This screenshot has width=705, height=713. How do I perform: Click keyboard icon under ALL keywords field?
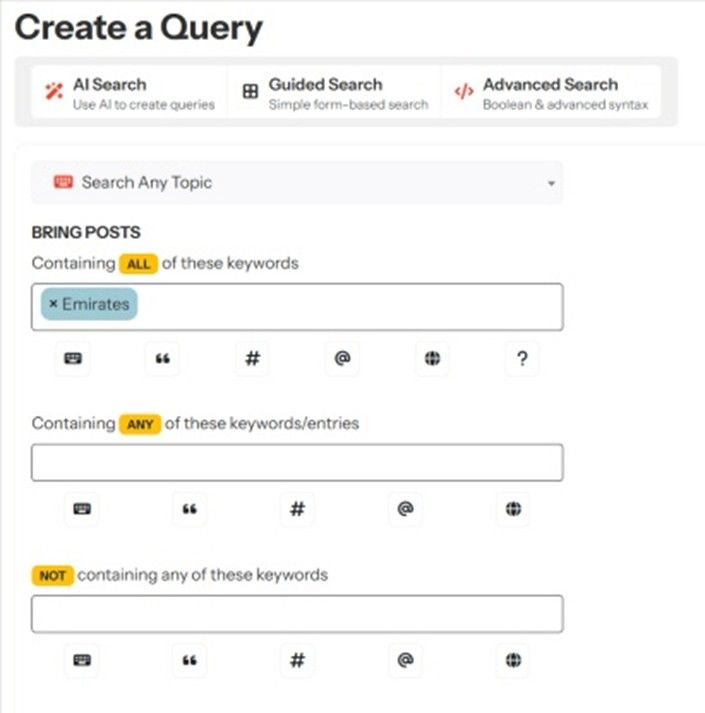pos(73,360)
